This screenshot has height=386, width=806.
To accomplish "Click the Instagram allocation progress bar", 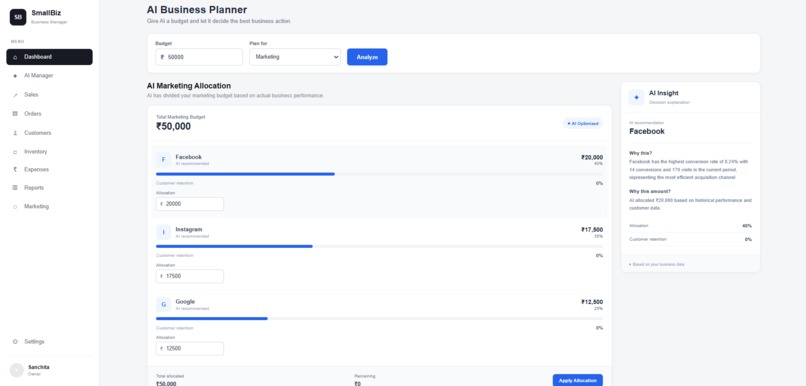I will pos(379,246).
